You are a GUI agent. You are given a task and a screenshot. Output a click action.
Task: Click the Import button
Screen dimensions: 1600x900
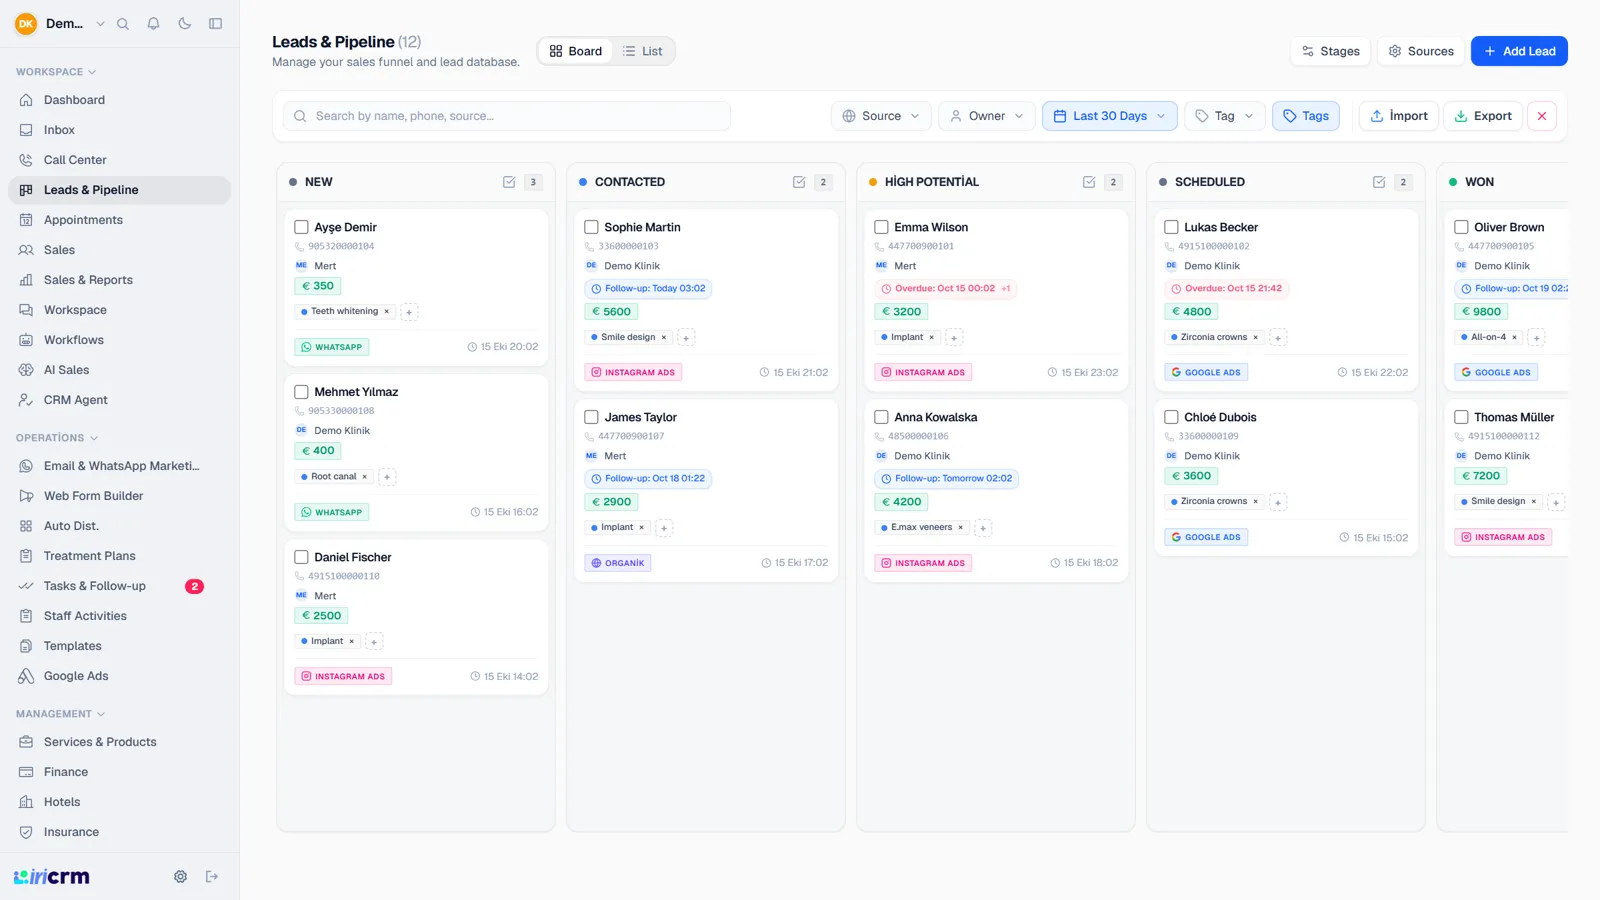click(x=1399, y=116)
